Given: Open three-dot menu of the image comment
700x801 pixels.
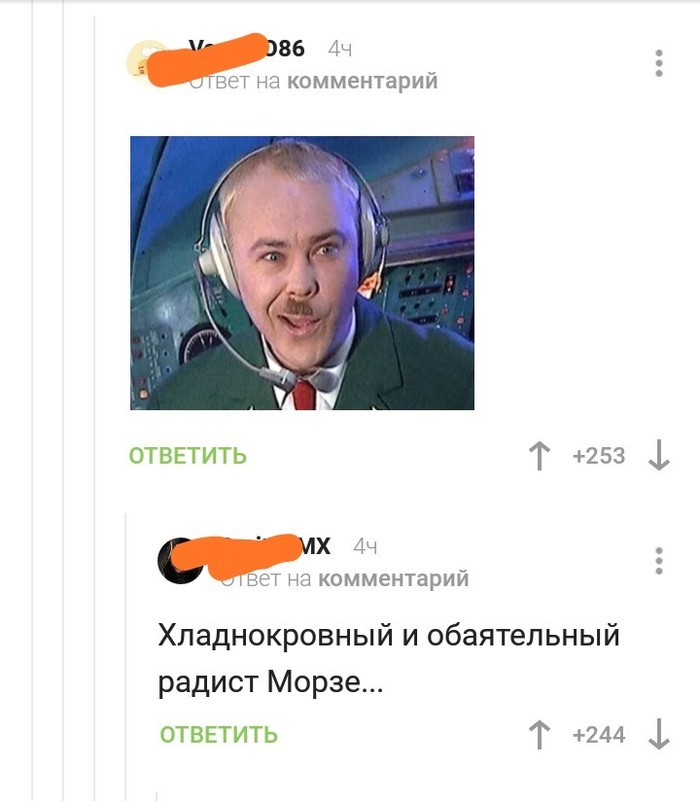Looking at the screenshot, I should point(659,63).
